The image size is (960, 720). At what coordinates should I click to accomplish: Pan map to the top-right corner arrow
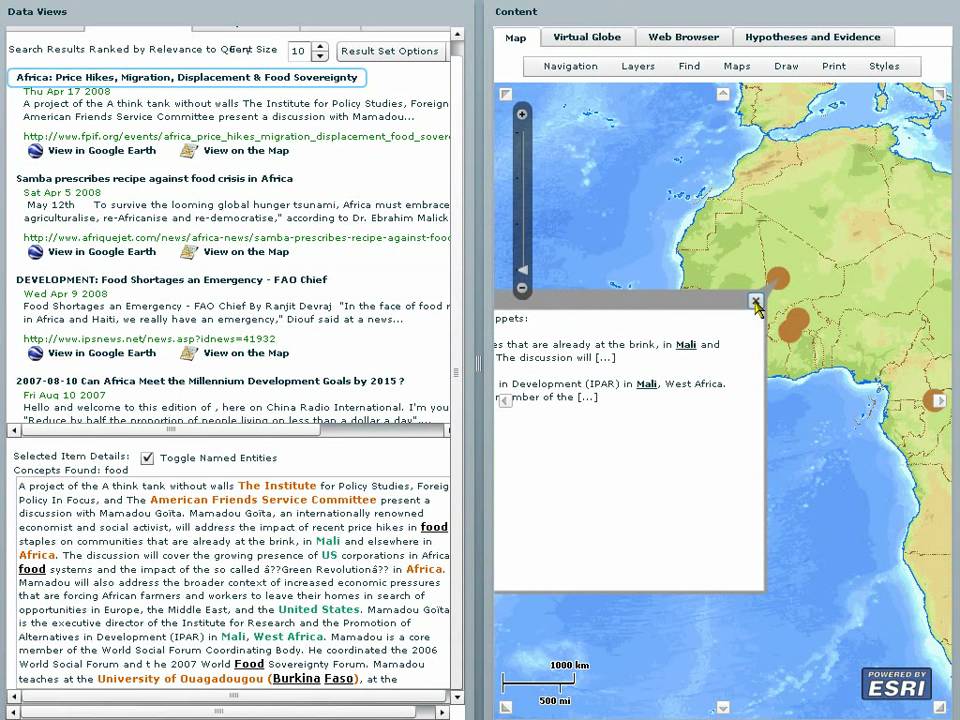click(940, 94)
